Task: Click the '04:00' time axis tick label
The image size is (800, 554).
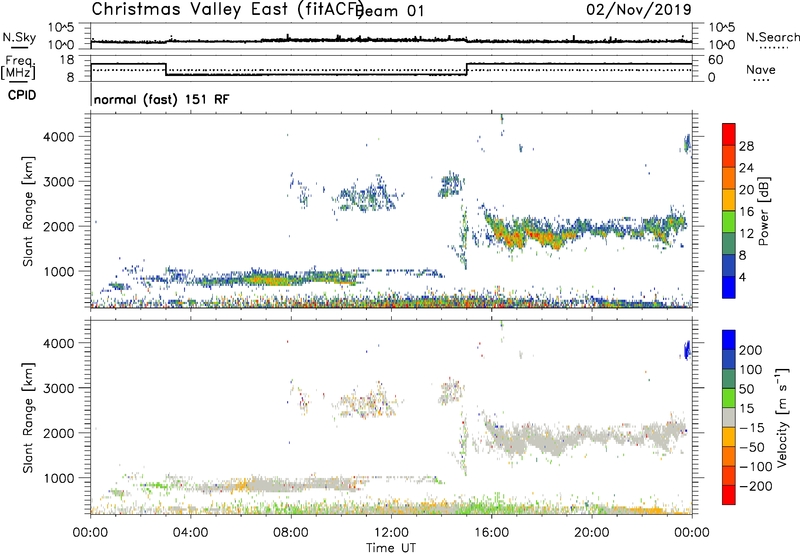Action: (190, 533)
